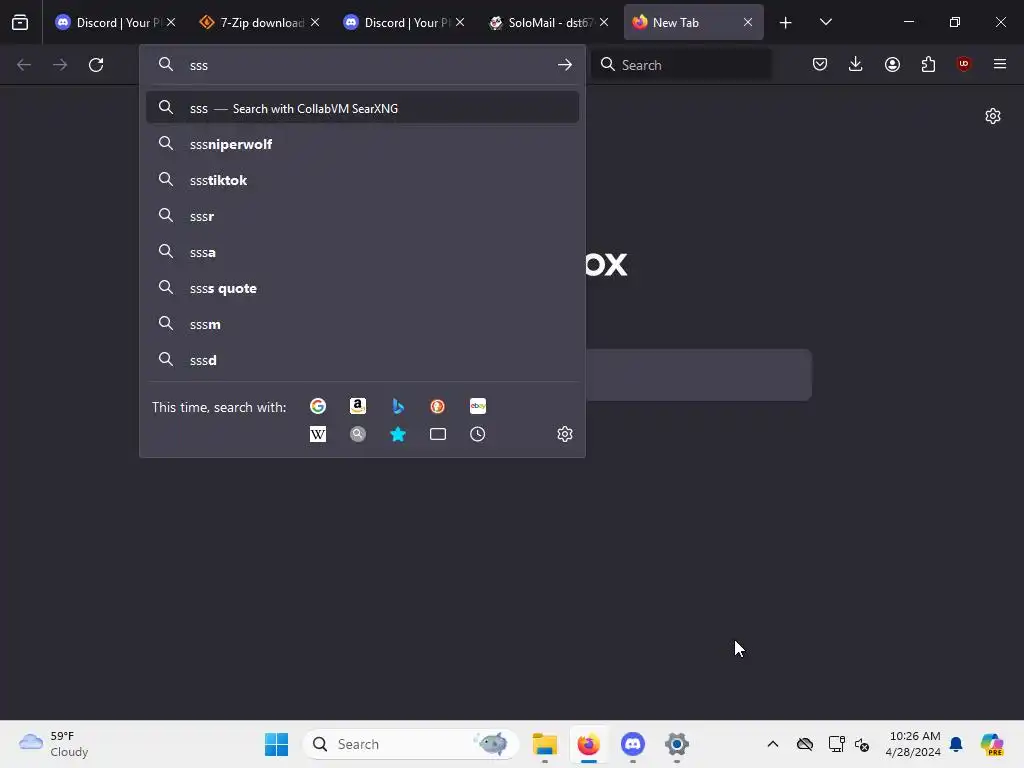Open the OneDrive cloud tray icon
Viewport: 1024px width, 768px height.
click(805, 744)
